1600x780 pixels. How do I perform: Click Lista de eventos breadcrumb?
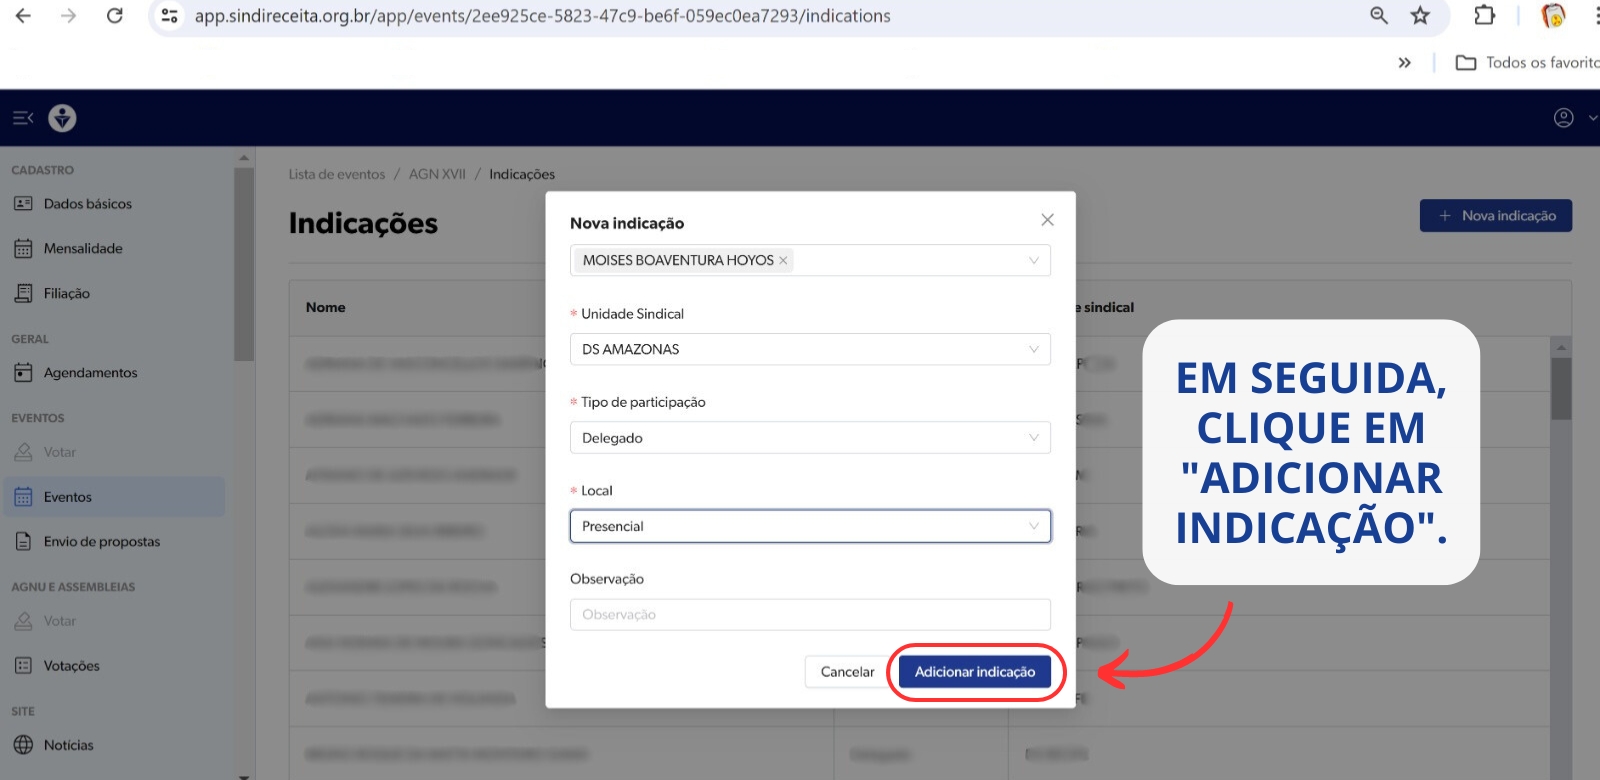pos(337,174)
